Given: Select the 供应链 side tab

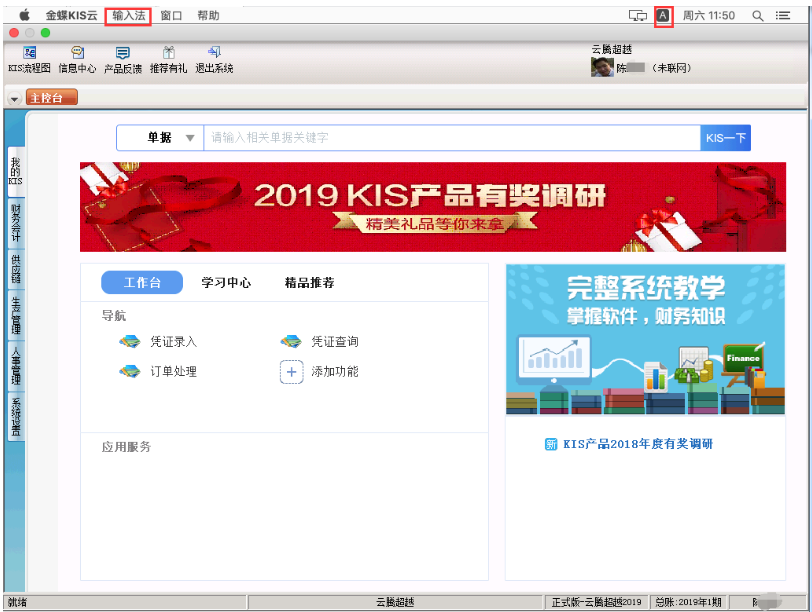Looking at the screenshot, I should [16, 269].
